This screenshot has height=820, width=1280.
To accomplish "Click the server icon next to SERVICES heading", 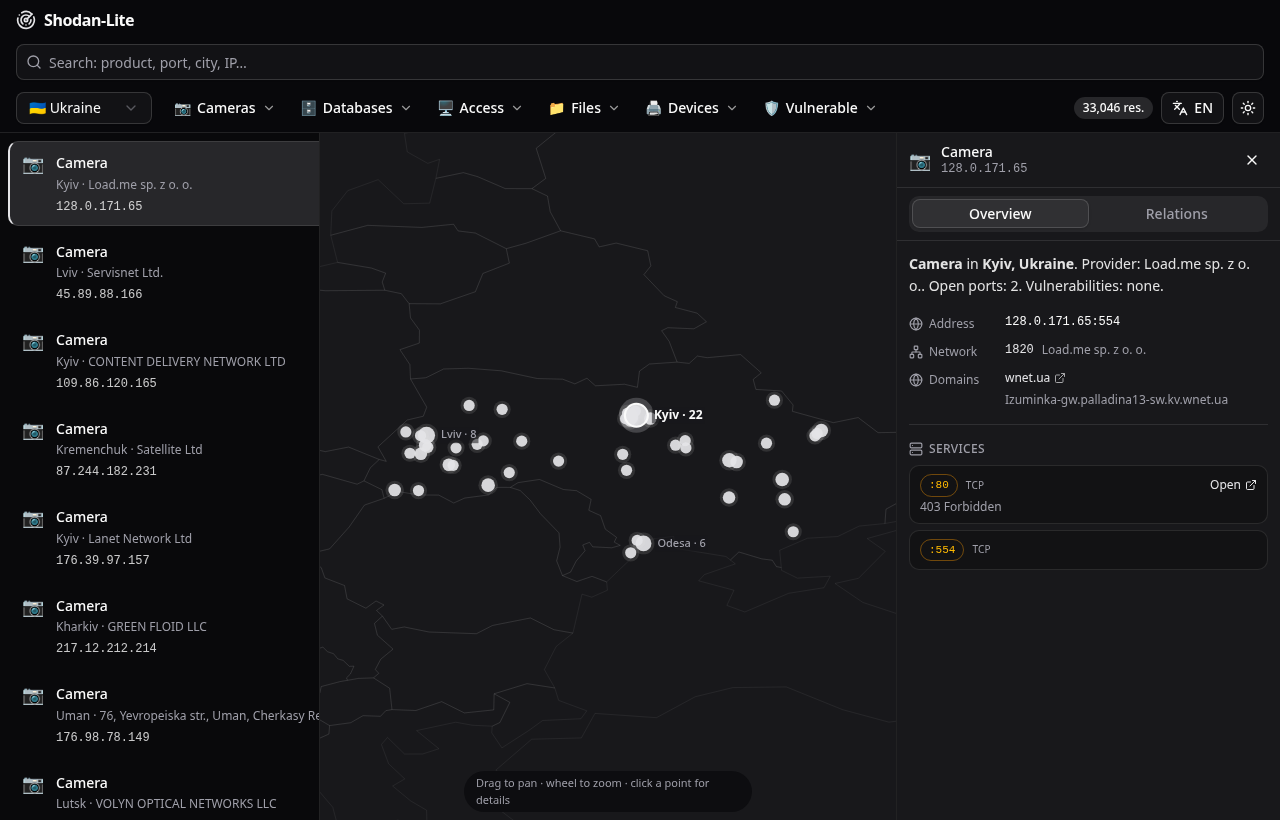I will 916,449.
